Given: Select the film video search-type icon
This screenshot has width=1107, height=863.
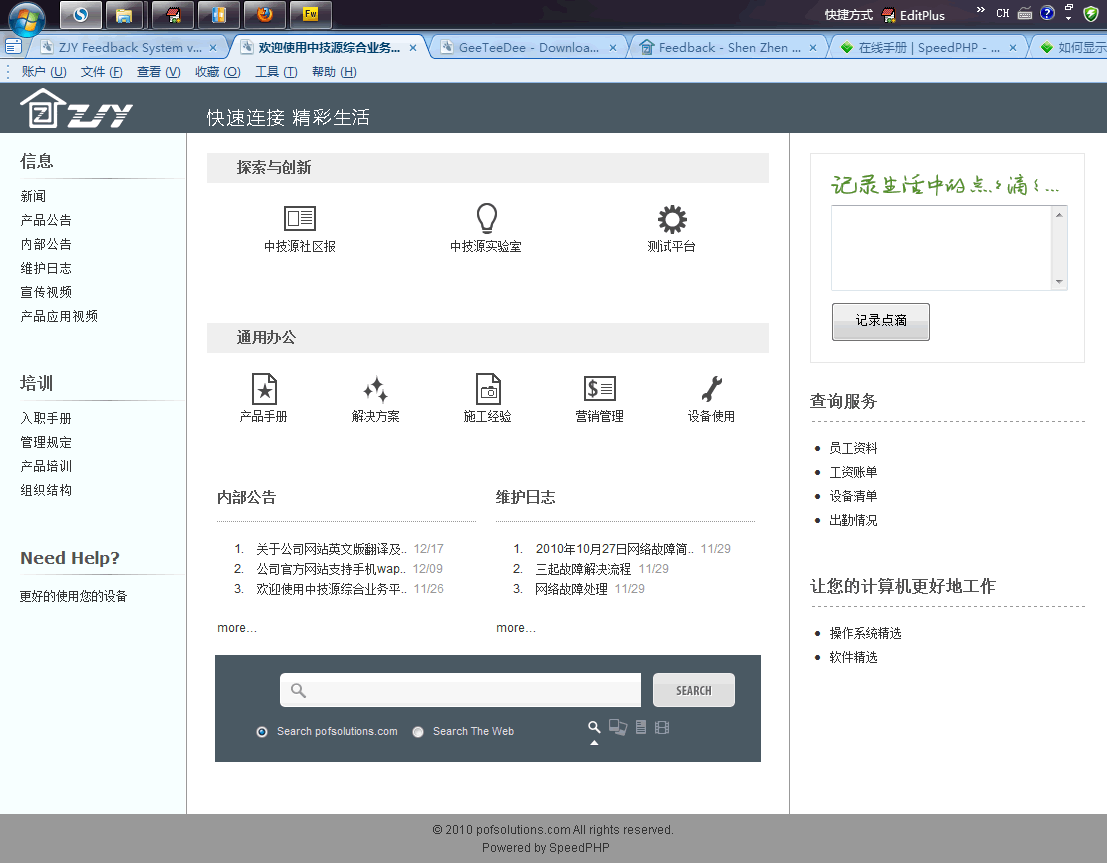Looking at the screenshot, I should (662, 727).
